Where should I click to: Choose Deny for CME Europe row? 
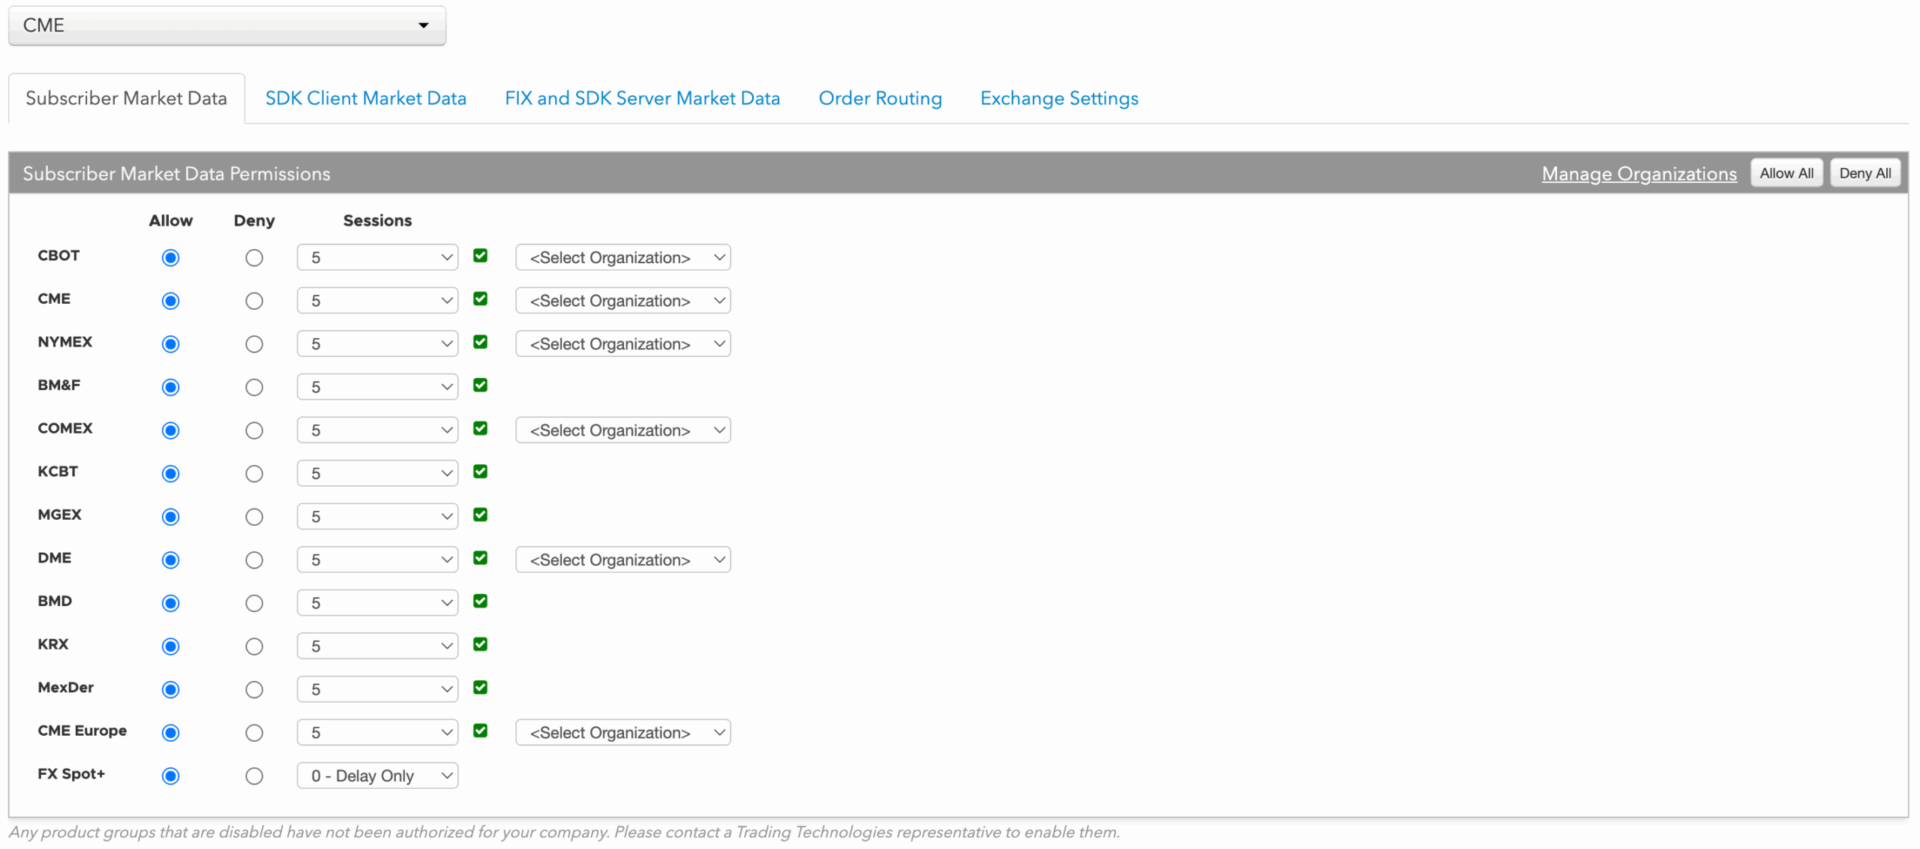(x=254, y=733)
